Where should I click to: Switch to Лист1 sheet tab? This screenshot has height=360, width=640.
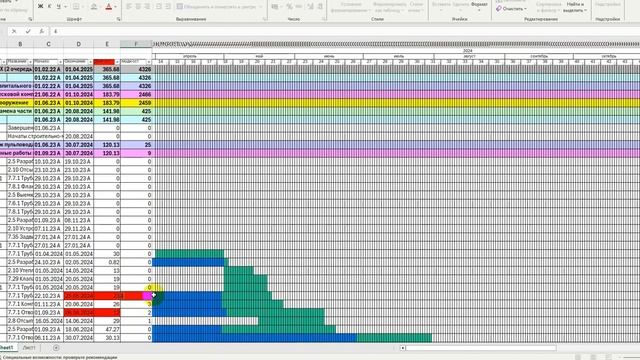point(29,348)
